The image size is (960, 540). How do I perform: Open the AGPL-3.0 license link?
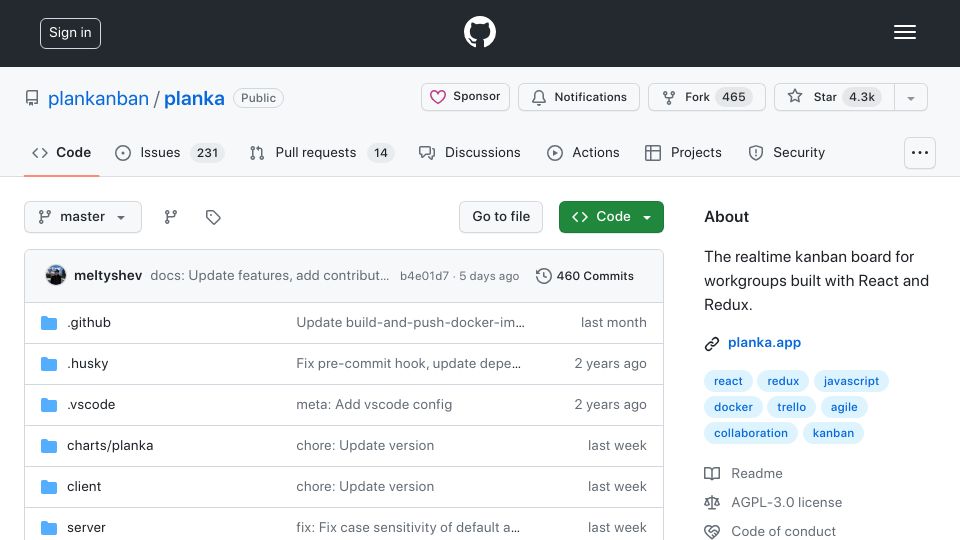(787, 502)
